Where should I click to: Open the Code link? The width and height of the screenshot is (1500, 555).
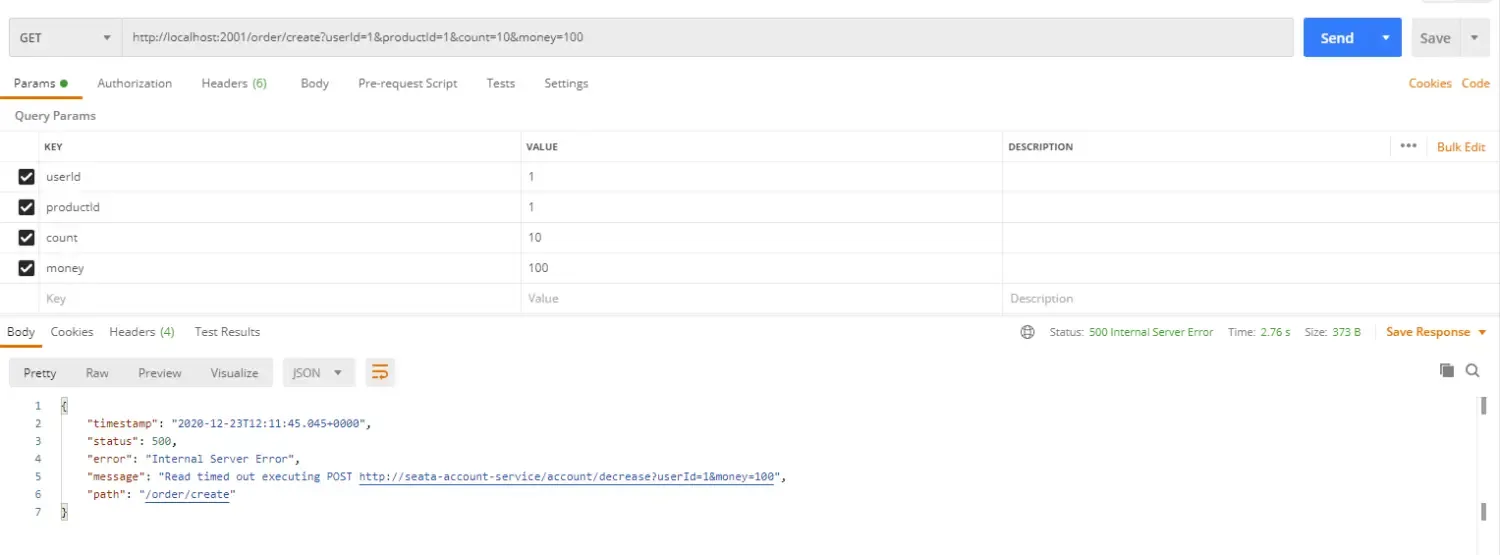(1476, 83)
